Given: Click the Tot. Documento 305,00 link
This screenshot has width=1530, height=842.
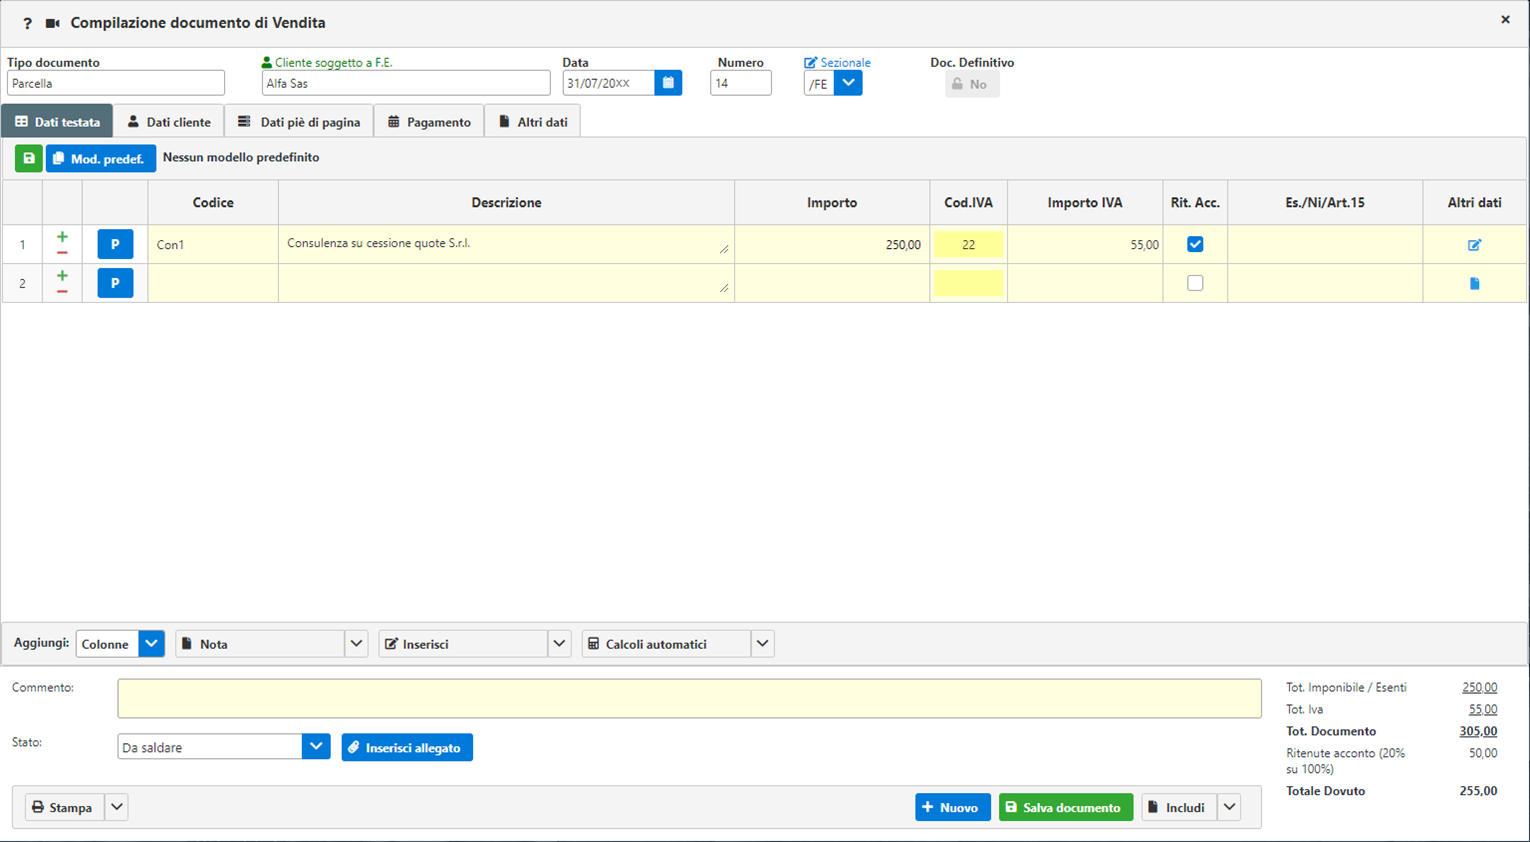Looking at the screenshot, I should click(1478, 731).
